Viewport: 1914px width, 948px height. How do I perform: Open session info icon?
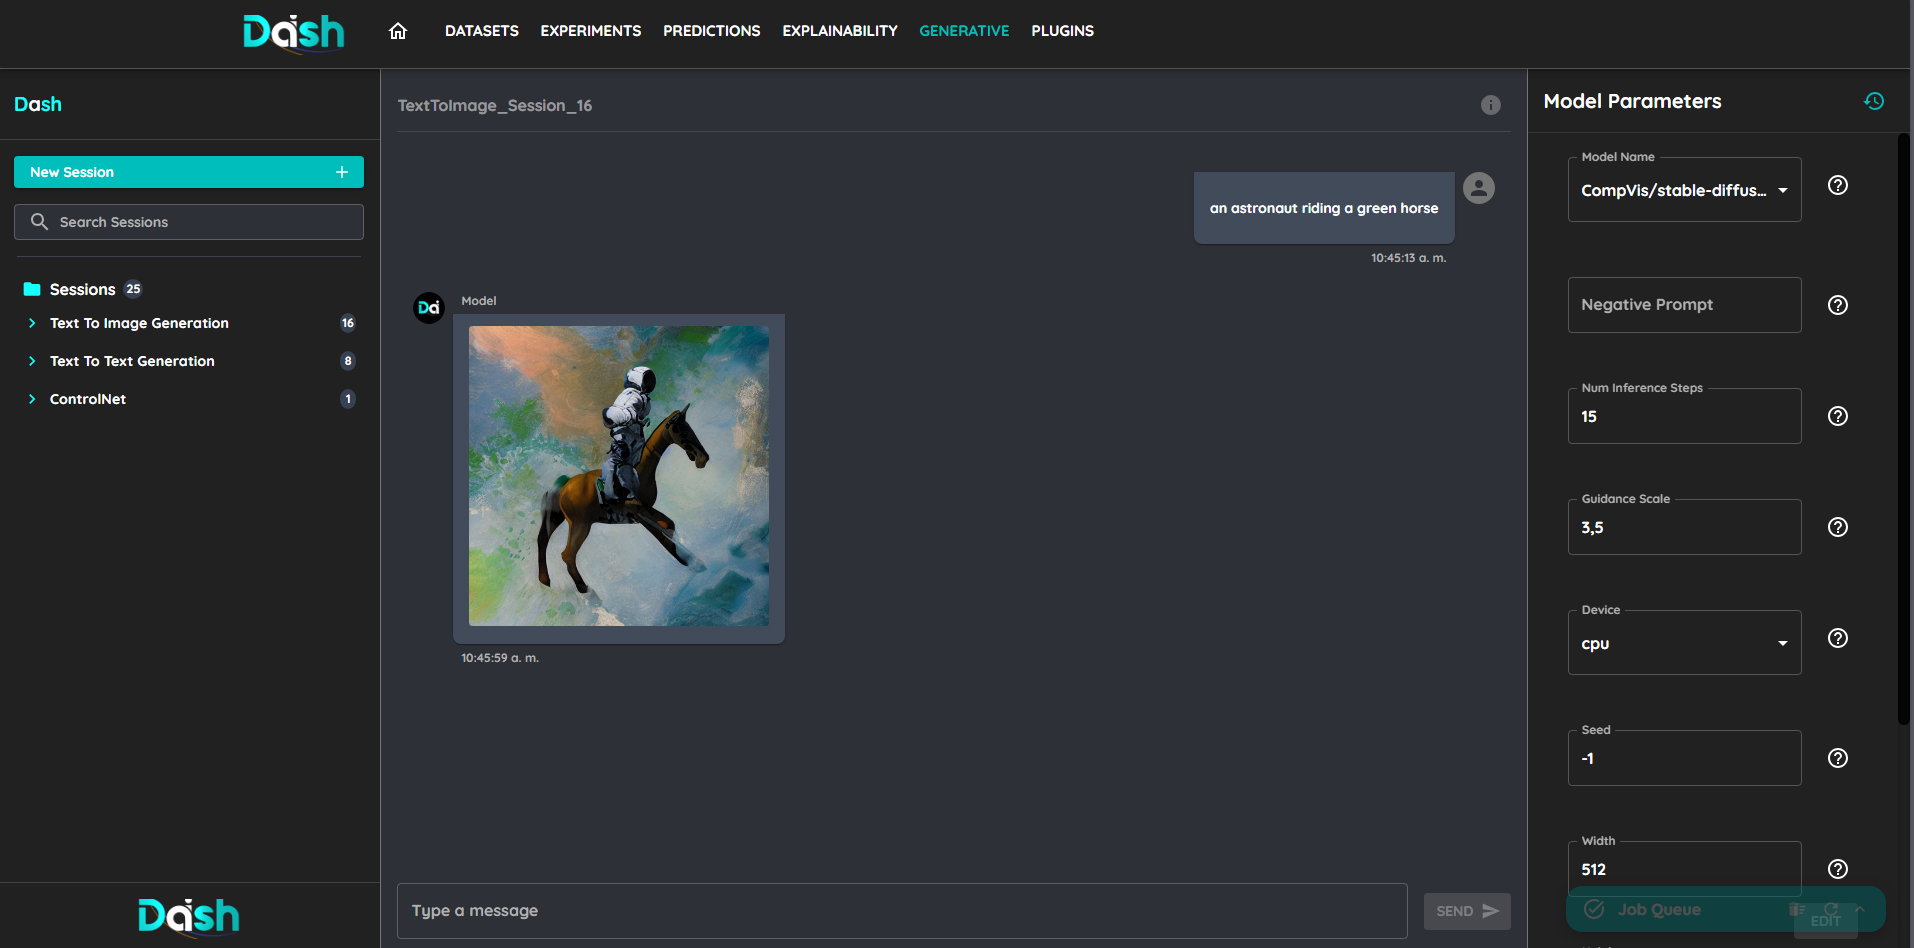tap(1490, 105)
